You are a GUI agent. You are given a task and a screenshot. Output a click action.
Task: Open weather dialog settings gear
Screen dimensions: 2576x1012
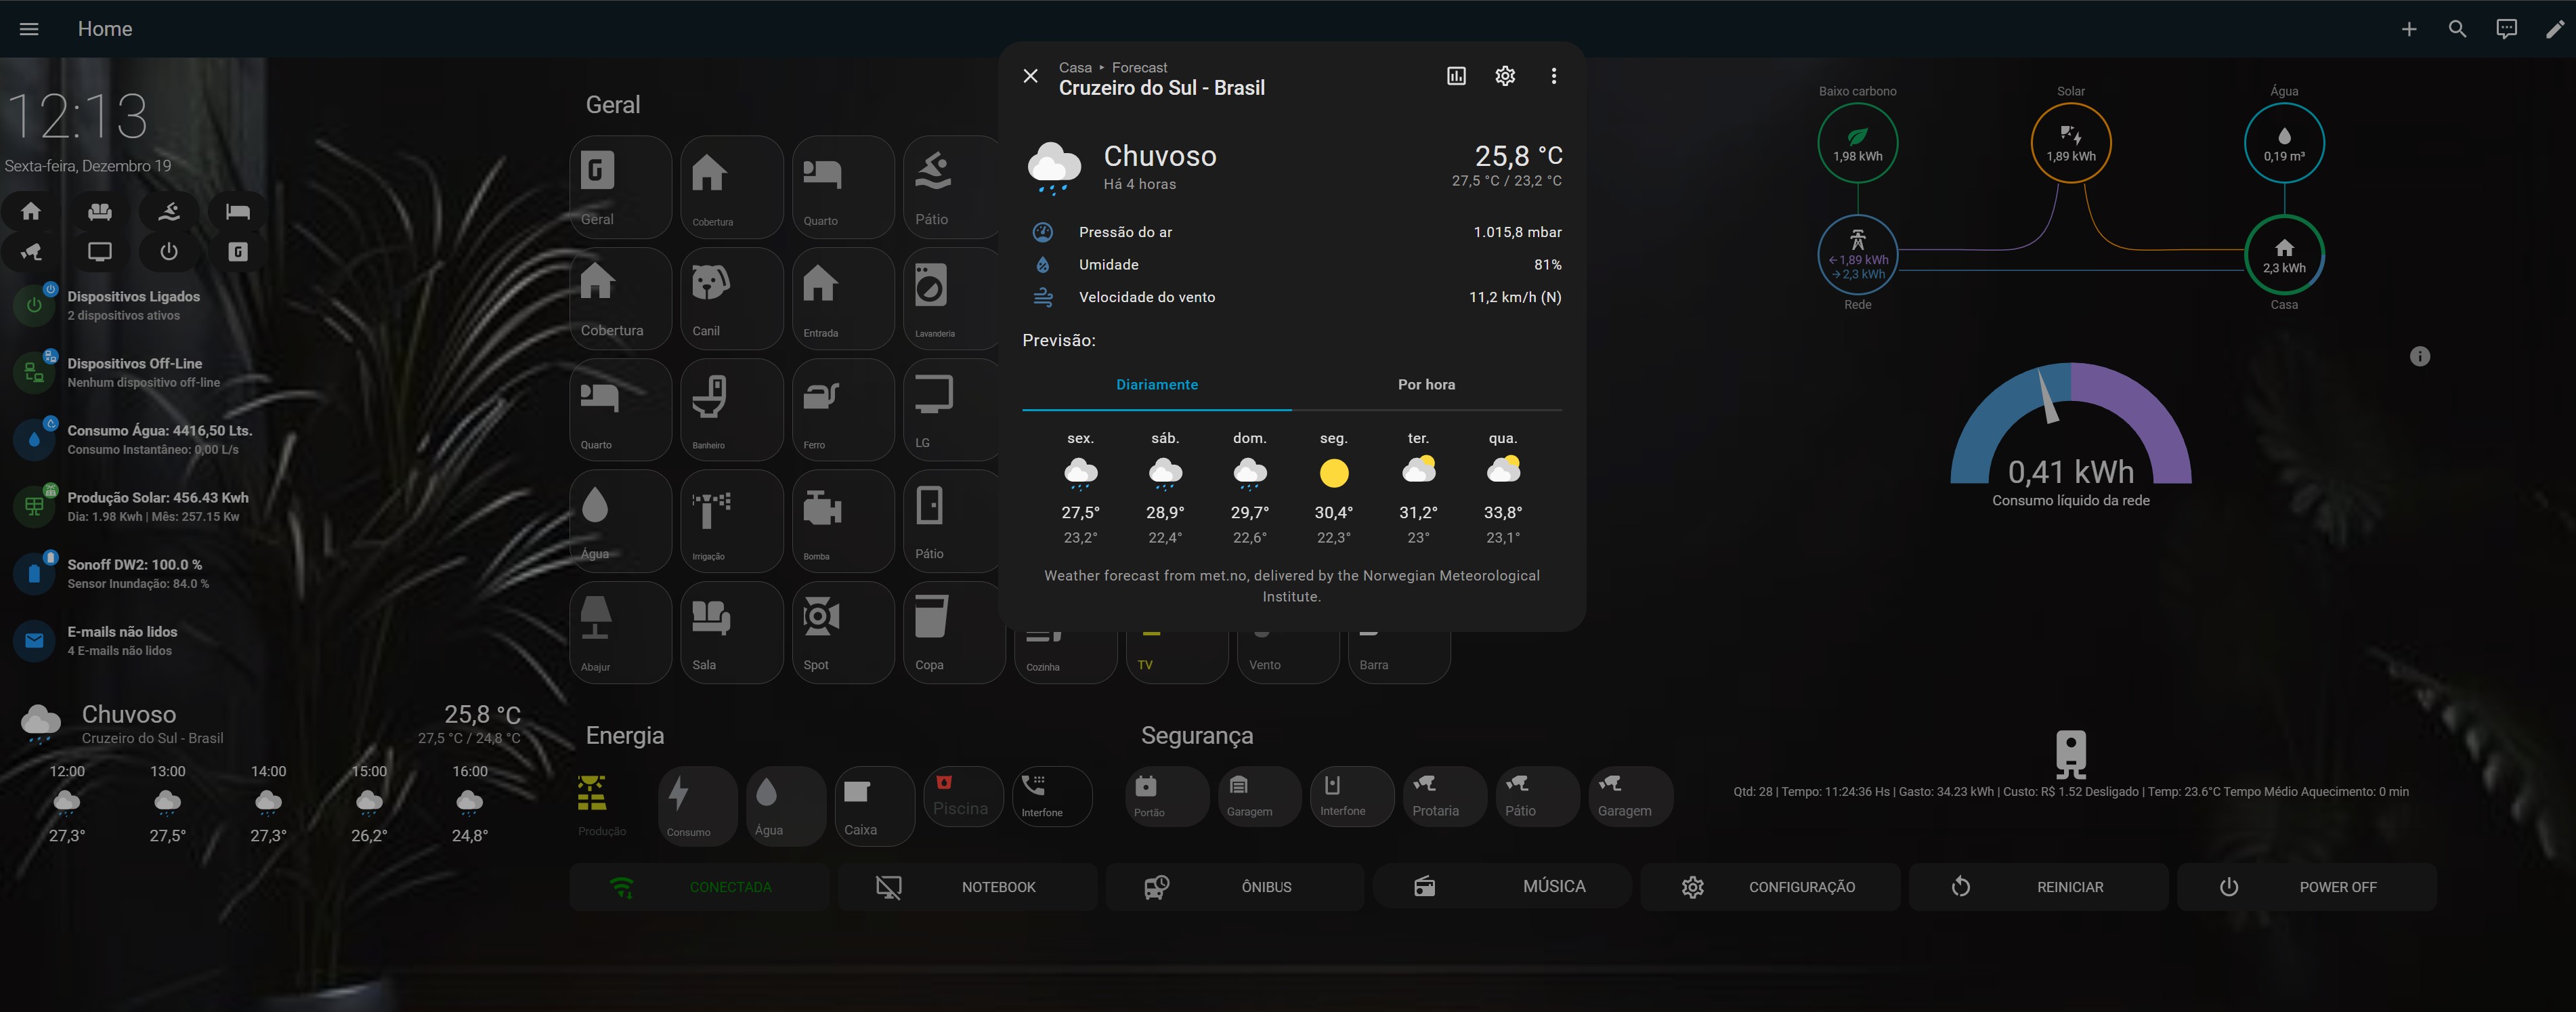(x=1504, y=76)
